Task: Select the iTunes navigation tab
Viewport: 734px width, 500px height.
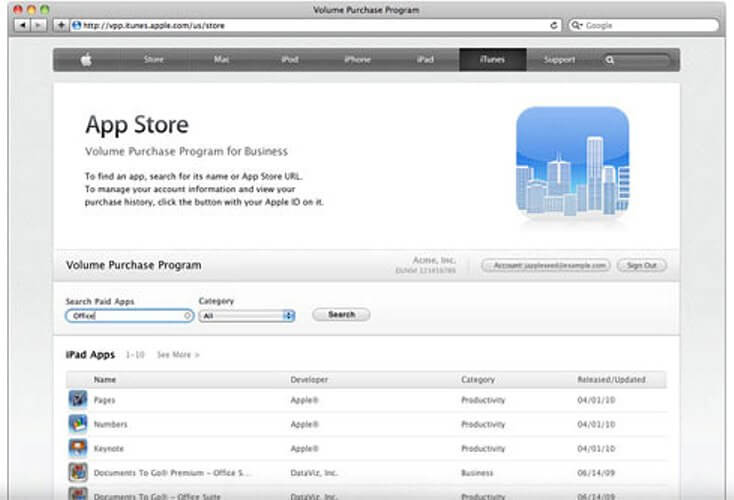Action: point(492,59)
